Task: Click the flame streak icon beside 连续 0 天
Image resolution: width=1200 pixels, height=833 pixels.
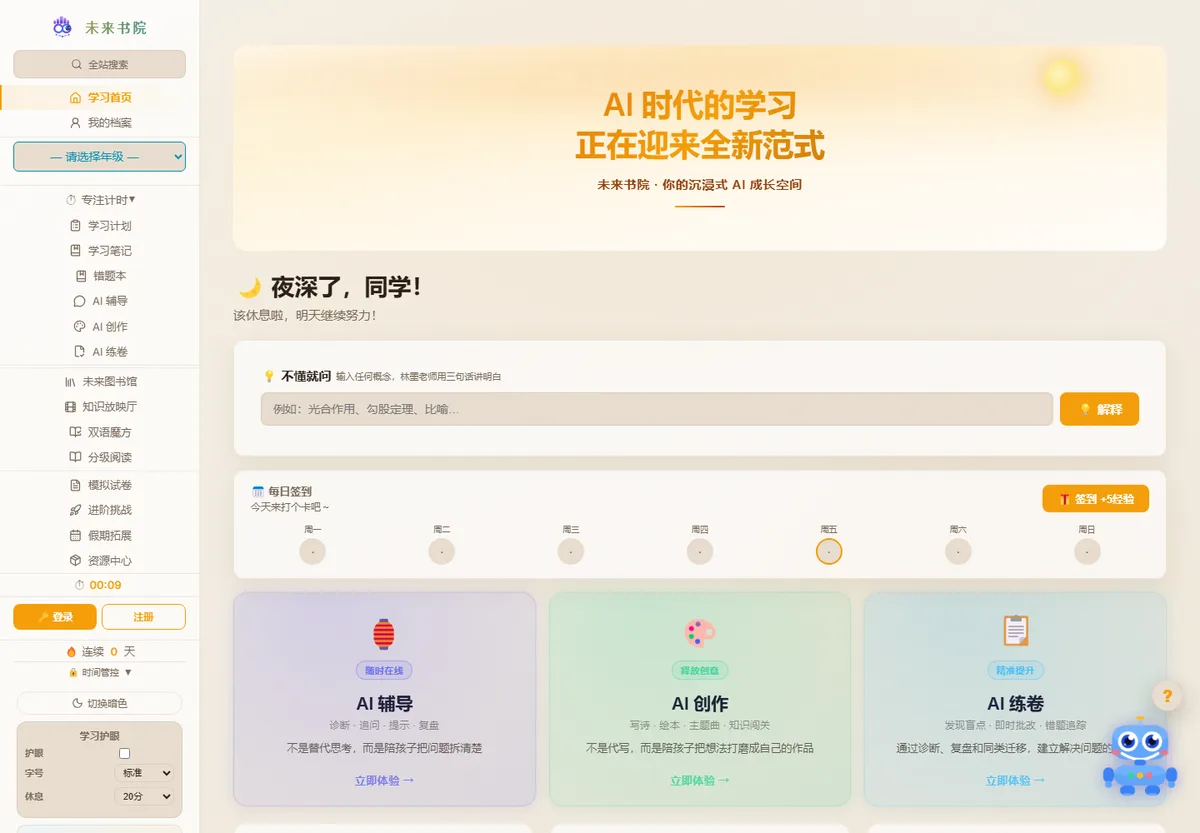Action: (71, 651)
